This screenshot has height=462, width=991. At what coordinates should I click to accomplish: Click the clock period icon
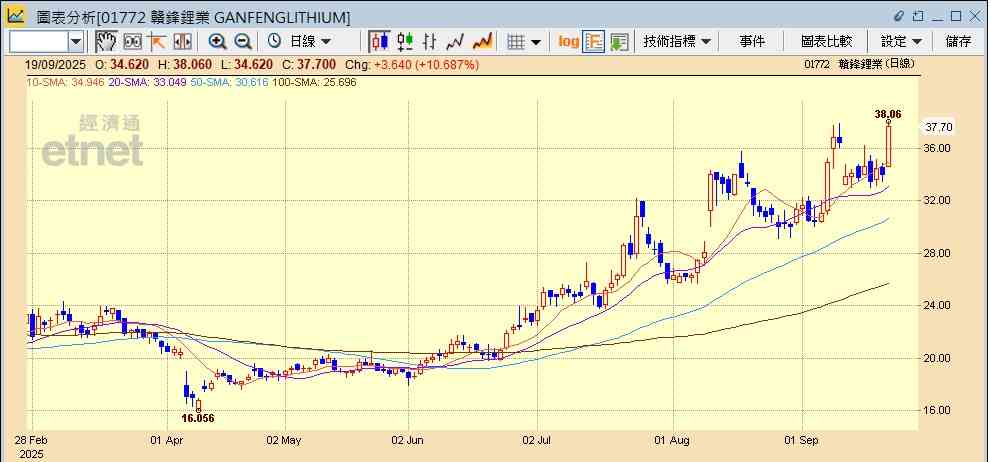click(274, 42)
